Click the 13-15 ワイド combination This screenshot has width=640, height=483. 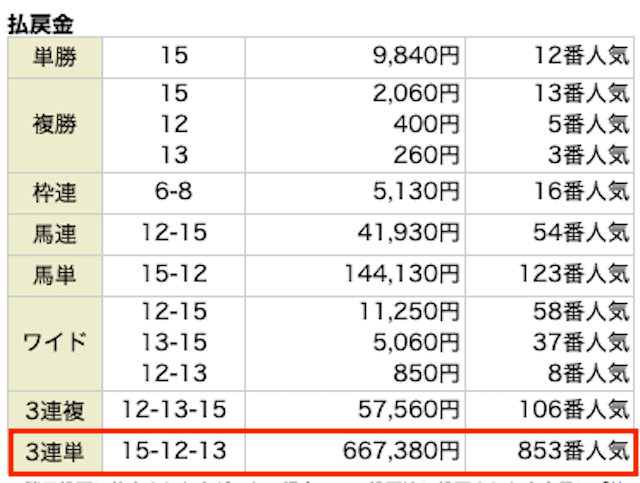click(x=173, y=342)
